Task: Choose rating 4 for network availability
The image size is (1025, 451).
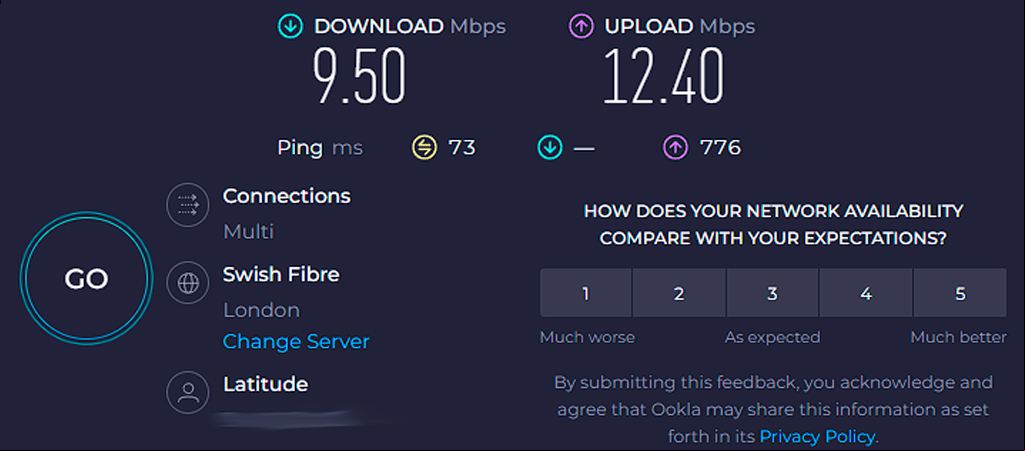Action: [866, 293]
